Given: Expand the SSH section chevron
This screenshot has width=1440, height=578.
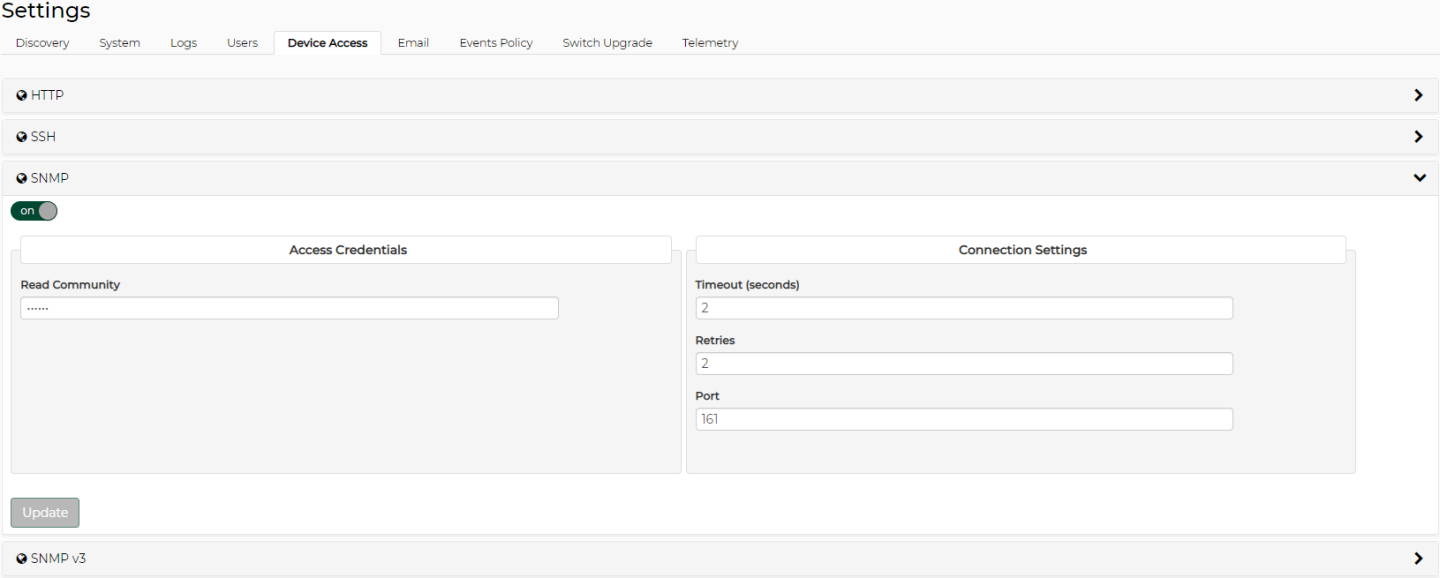Looking at the screenshot, I should pyautogui.click(x=1418, y=137).
